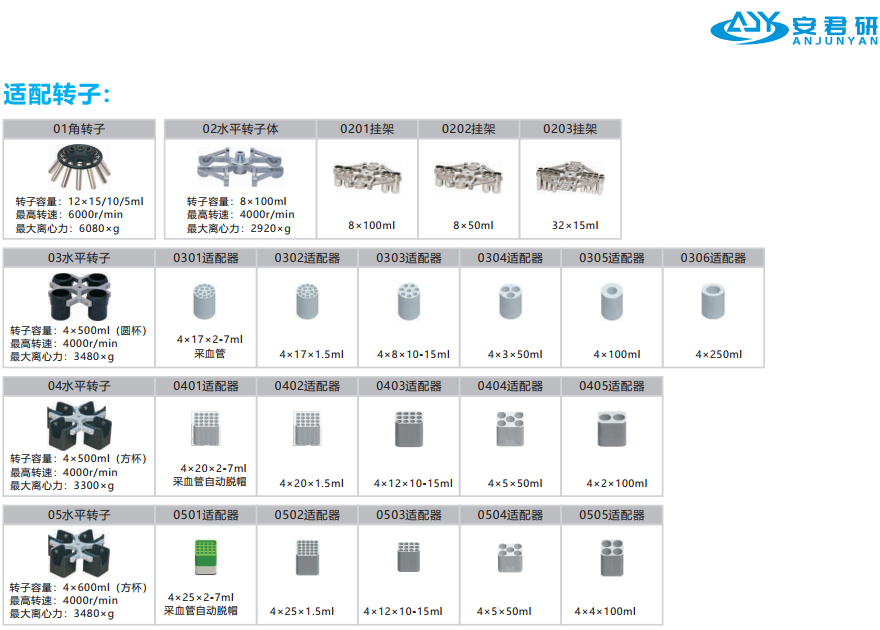Click the 0301 adapter blood tube image

(205, 300)
